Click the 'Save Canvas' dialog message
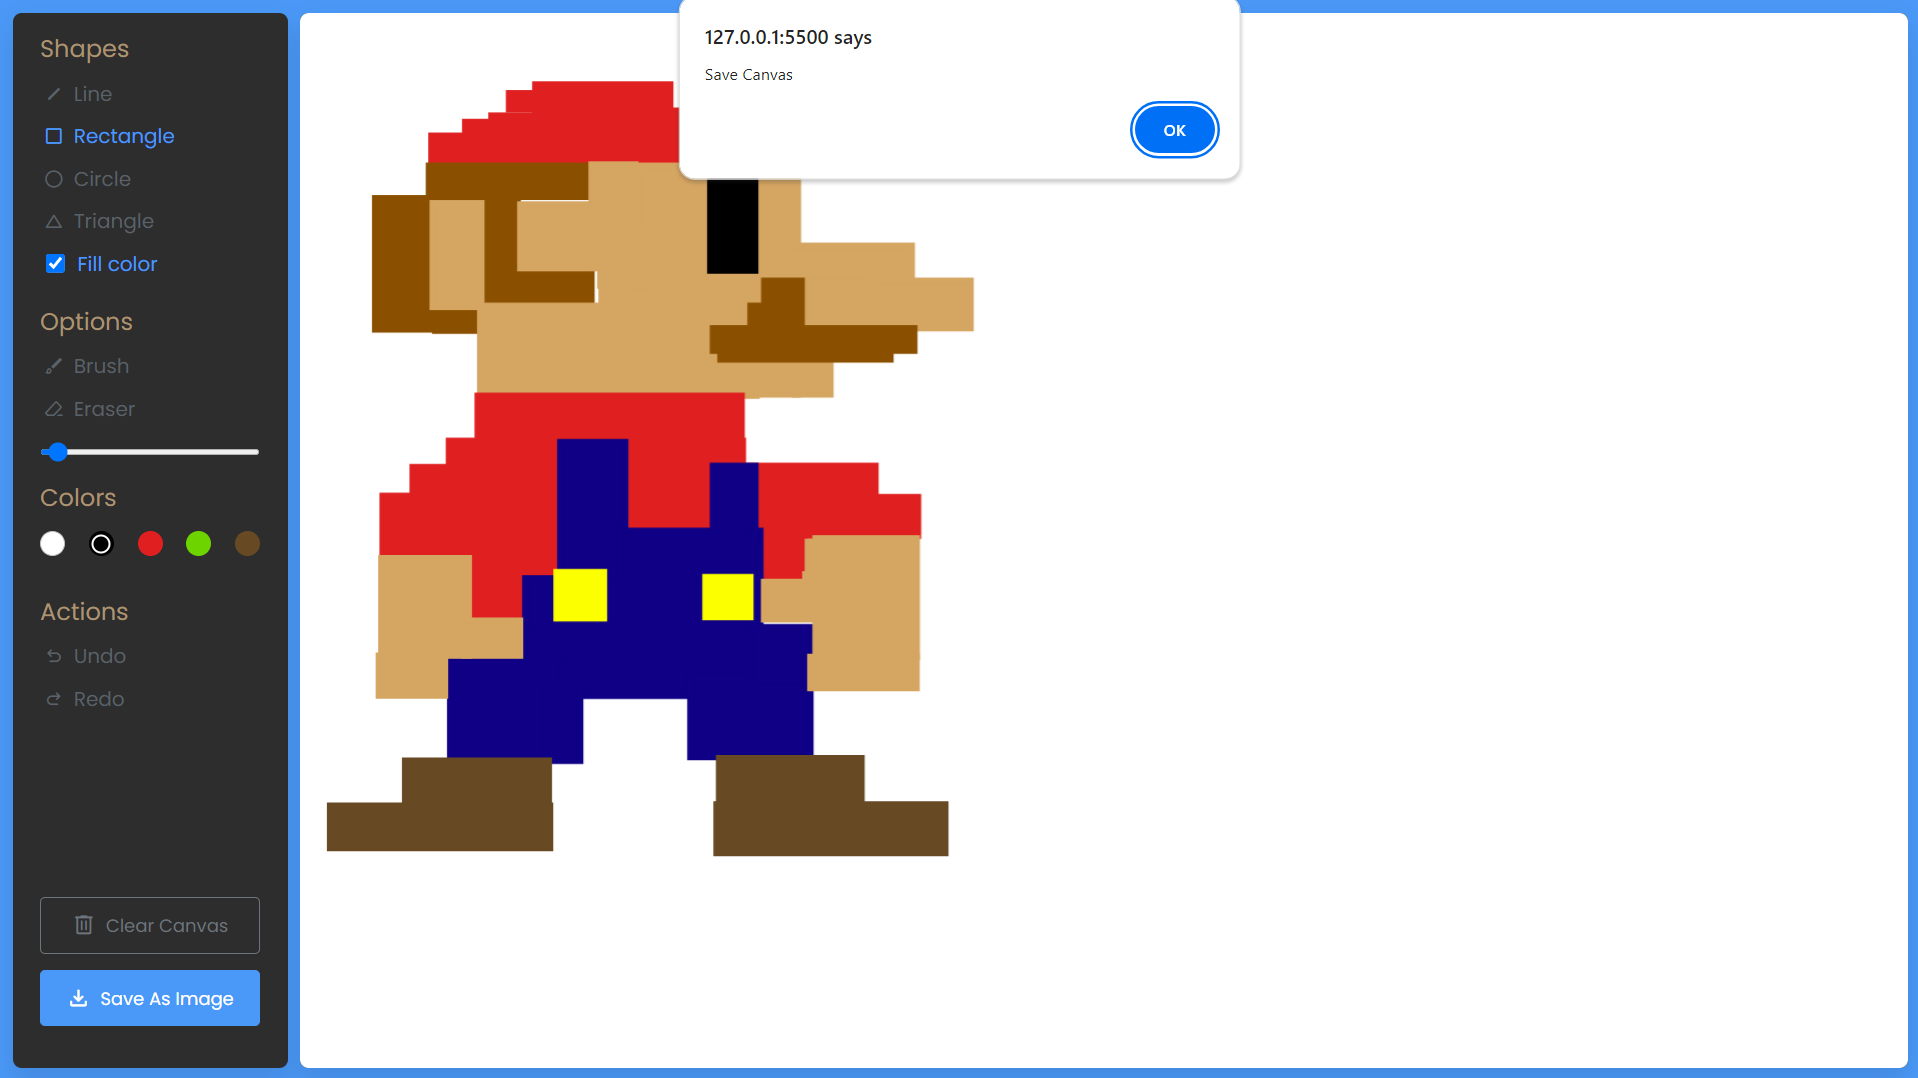Image resolution: width=1918 pixels, height=1078 pixels. click(x=748, y=75)
